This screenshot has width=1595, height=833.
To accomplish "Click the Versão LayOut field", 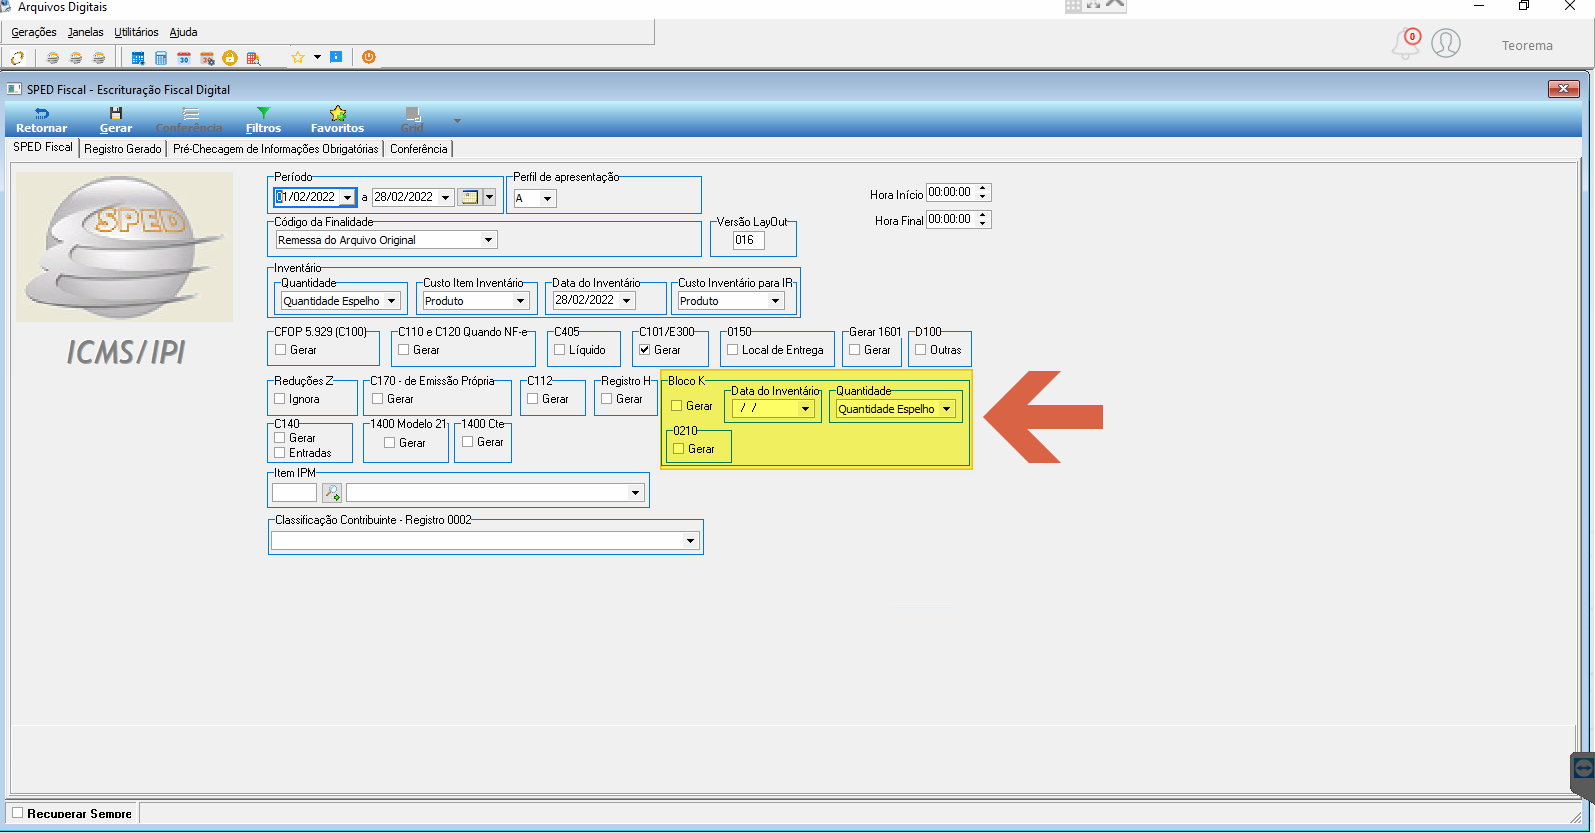I will 748,240.
